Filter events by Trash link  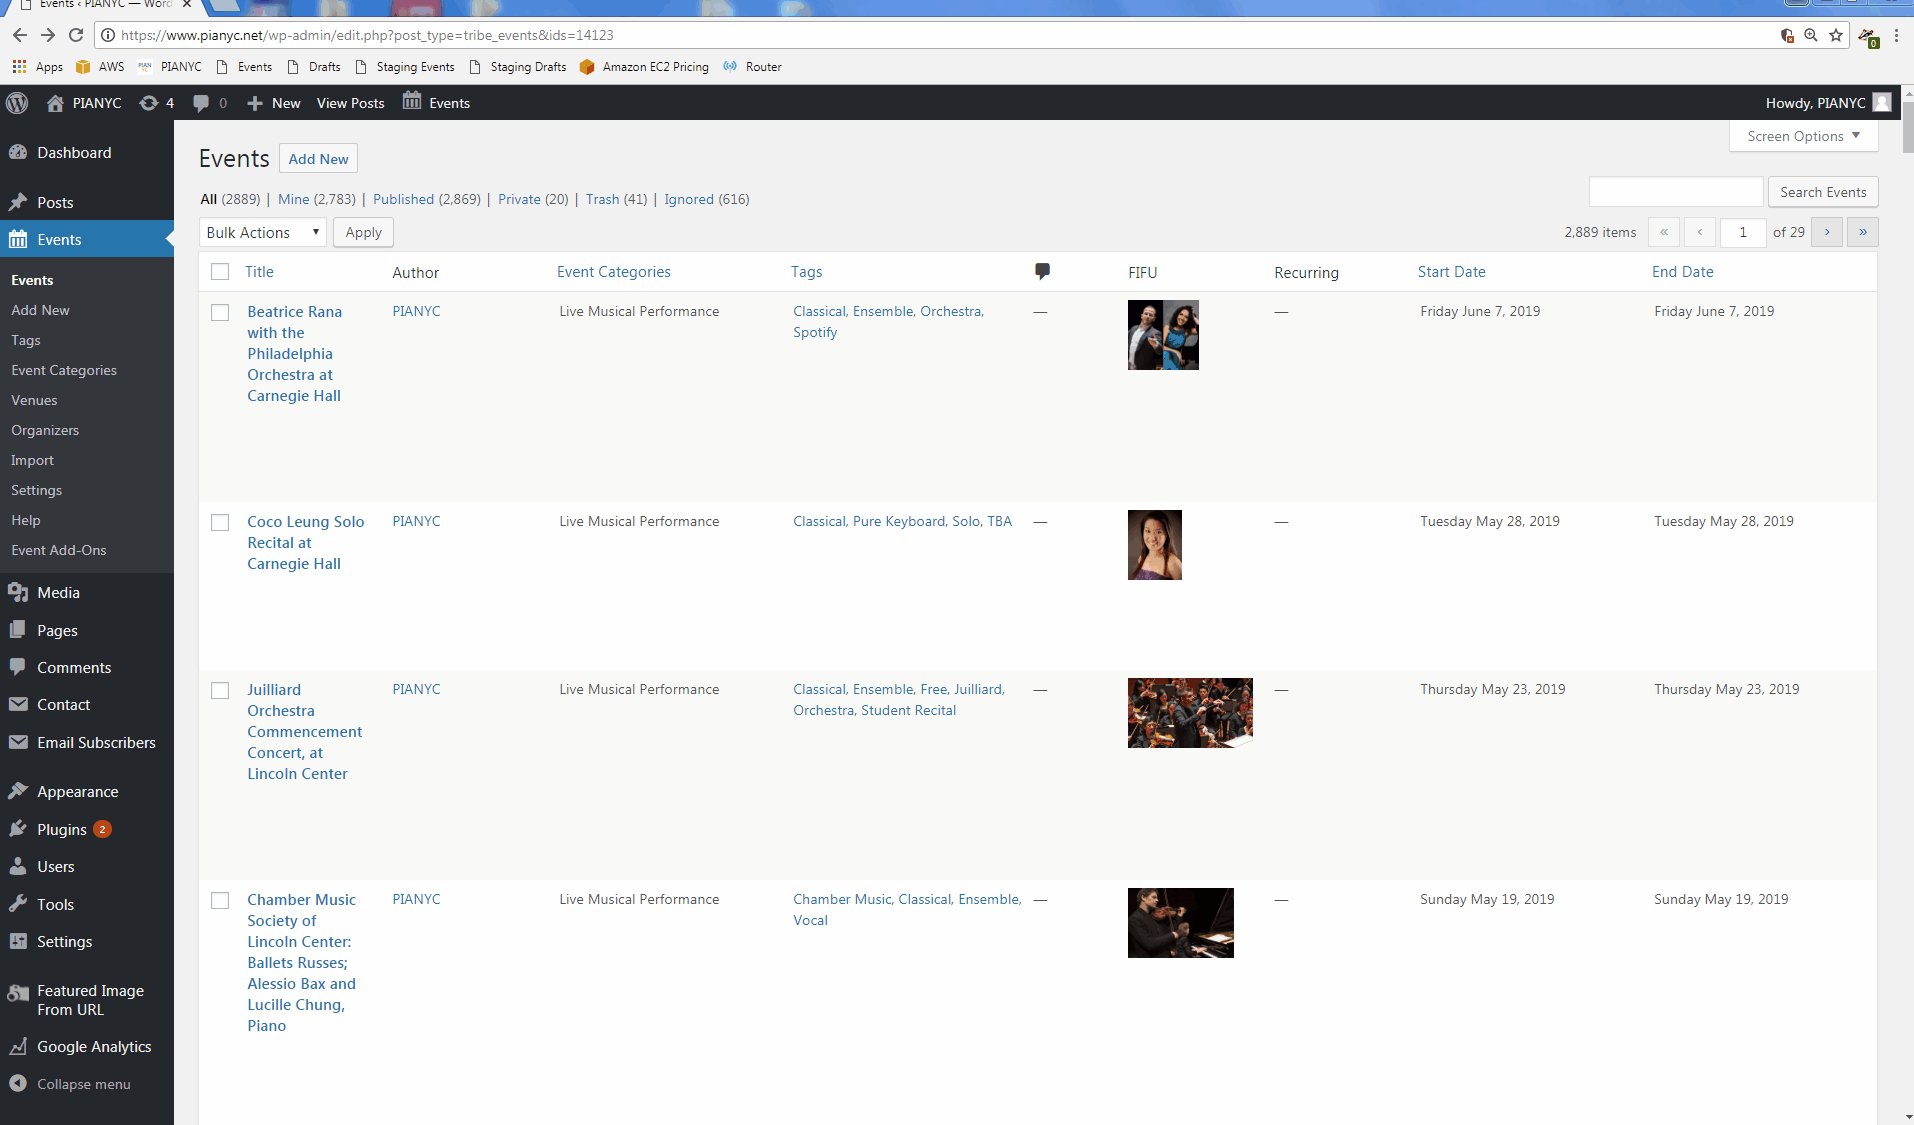click(602, 199)
